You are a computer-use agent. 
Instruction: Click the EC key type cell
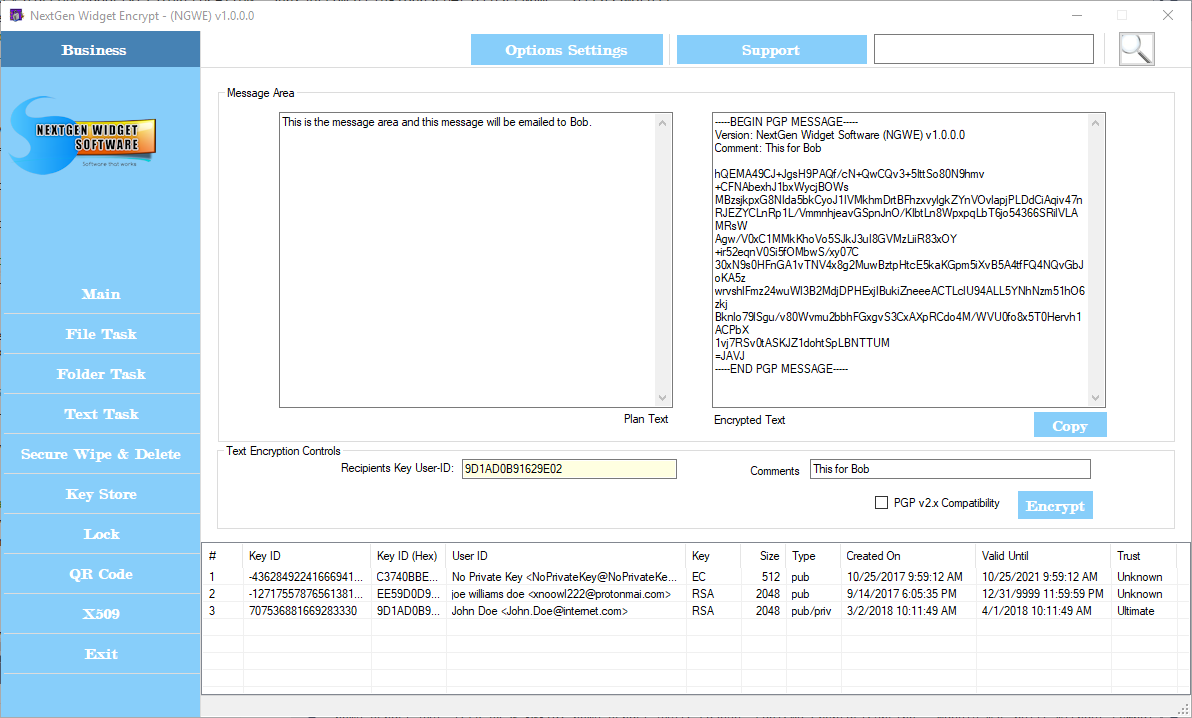pyautogui.click(x=699, y=577)
